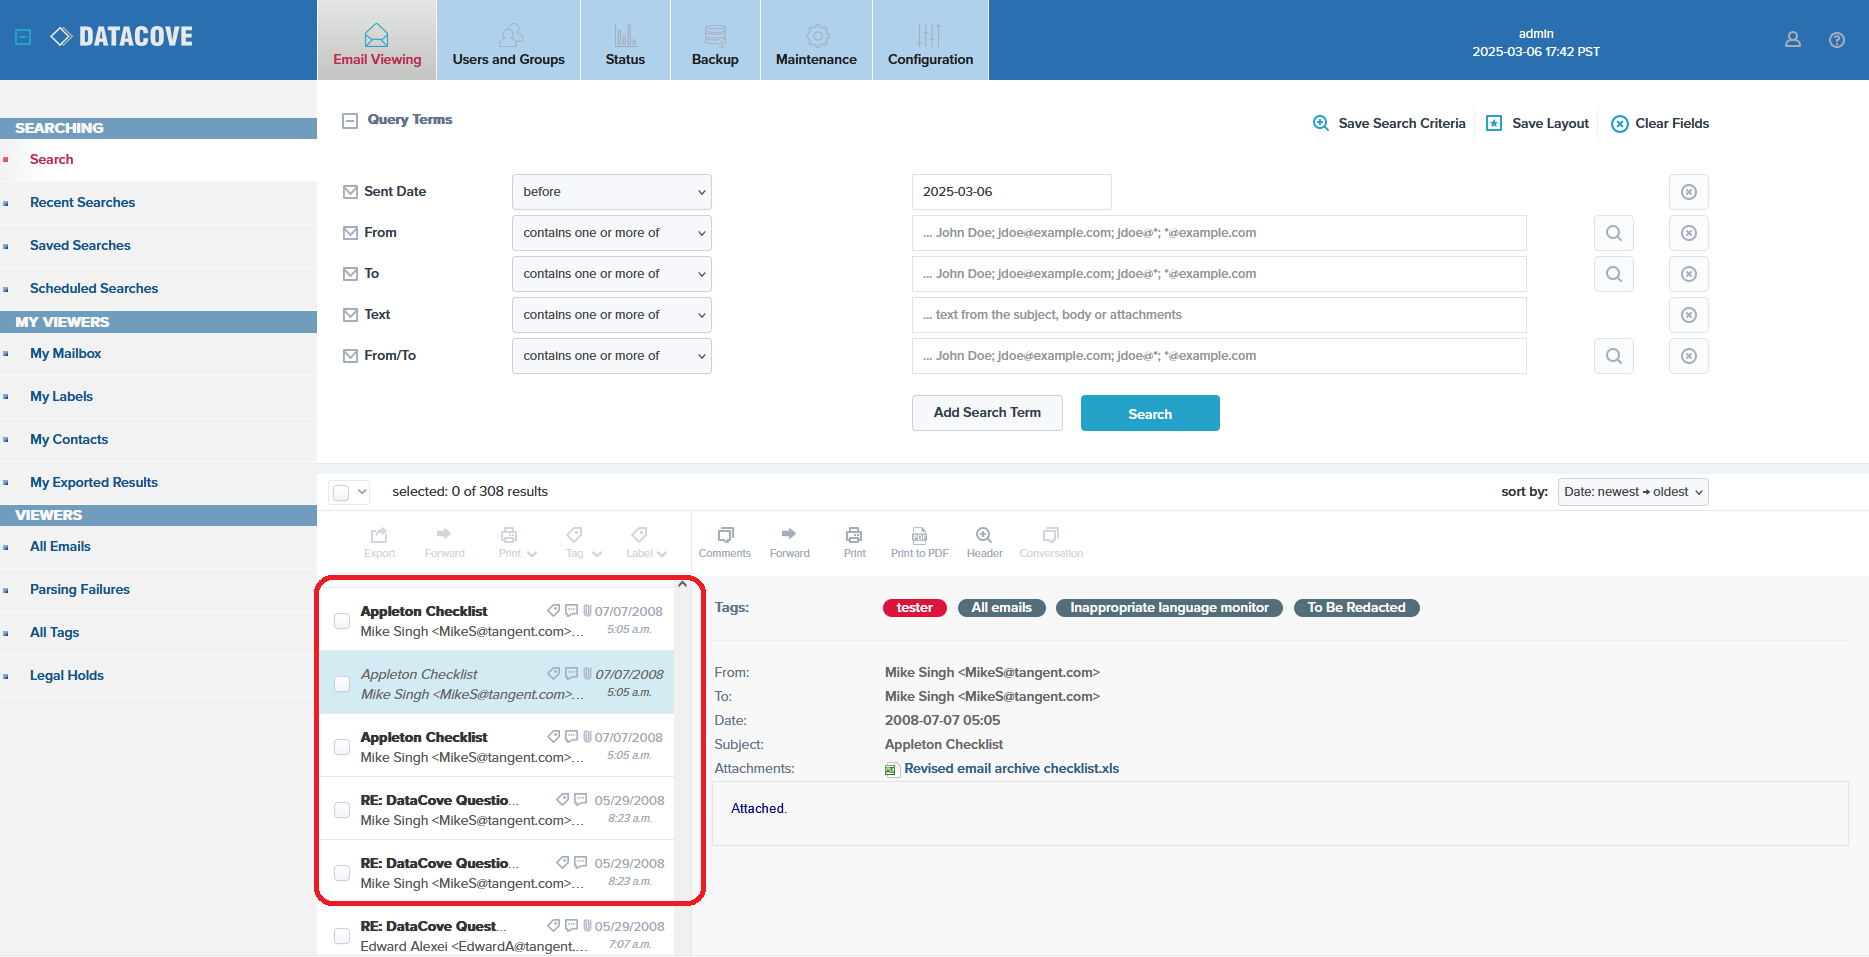Viewport: 1869px width, 957px height.
Task: Click the lookup magnifier beside From field
Action: (1614, 233)
